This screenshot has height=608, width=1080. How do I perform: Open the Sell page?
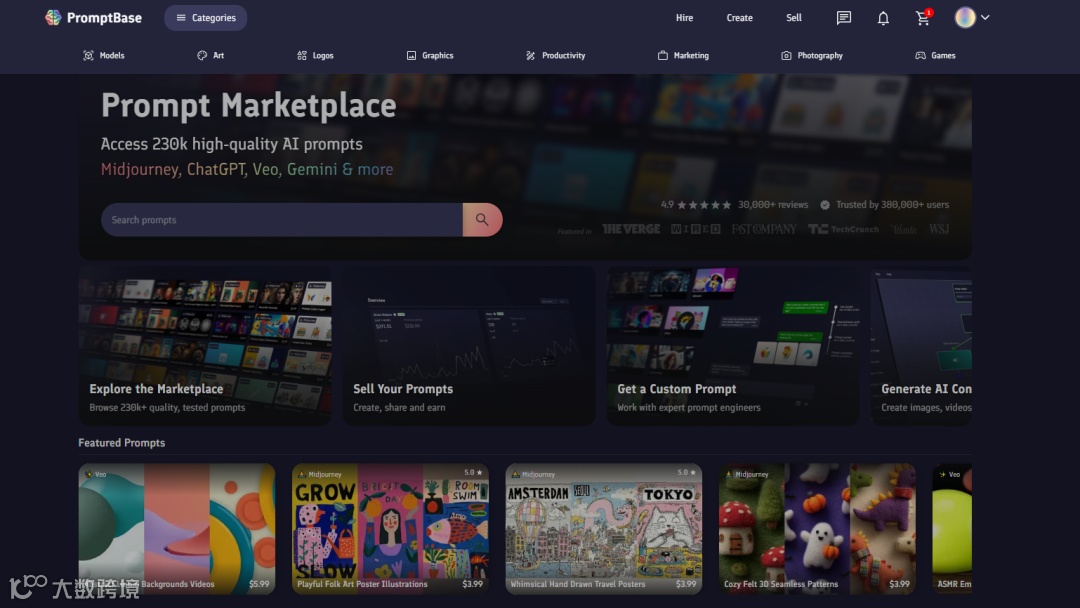pos(793,18)
